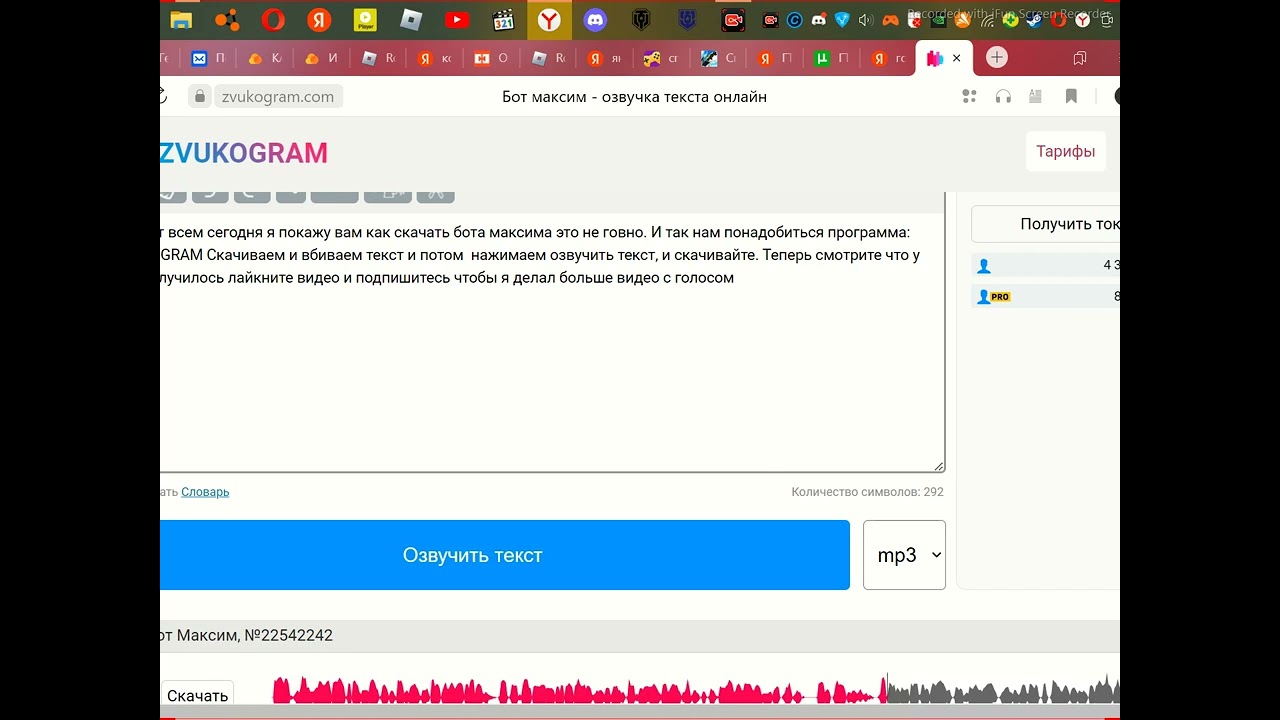Click the PRO user badge icon
Viewport: 1280px width, 720px height.
tap(994, 297)
